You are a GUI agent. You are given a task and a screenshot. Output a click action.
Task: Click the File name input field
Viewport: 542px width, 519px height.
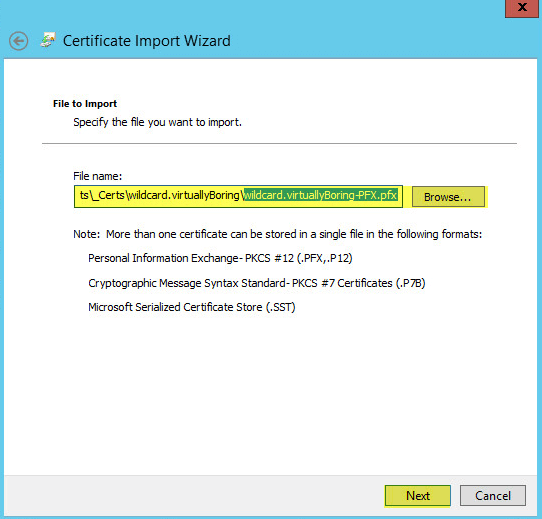(x=238, y=196)
